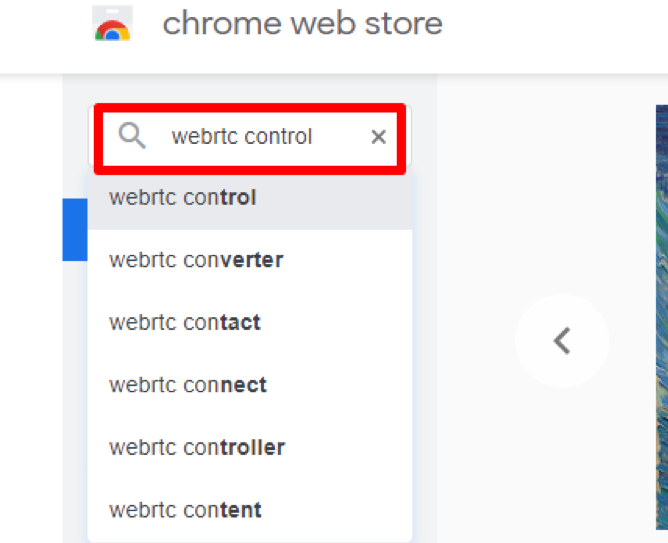Click the Chrome Web Store logo icon

tap(112, 23)
